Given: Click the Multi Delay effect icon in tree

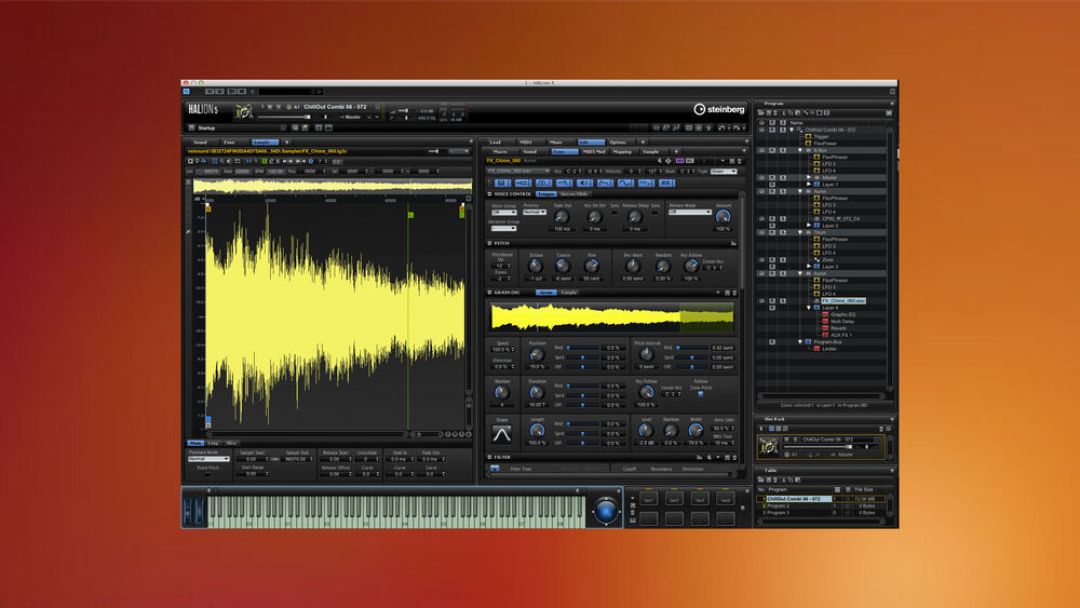Looking at the screenshot, I should pos(825,322).
